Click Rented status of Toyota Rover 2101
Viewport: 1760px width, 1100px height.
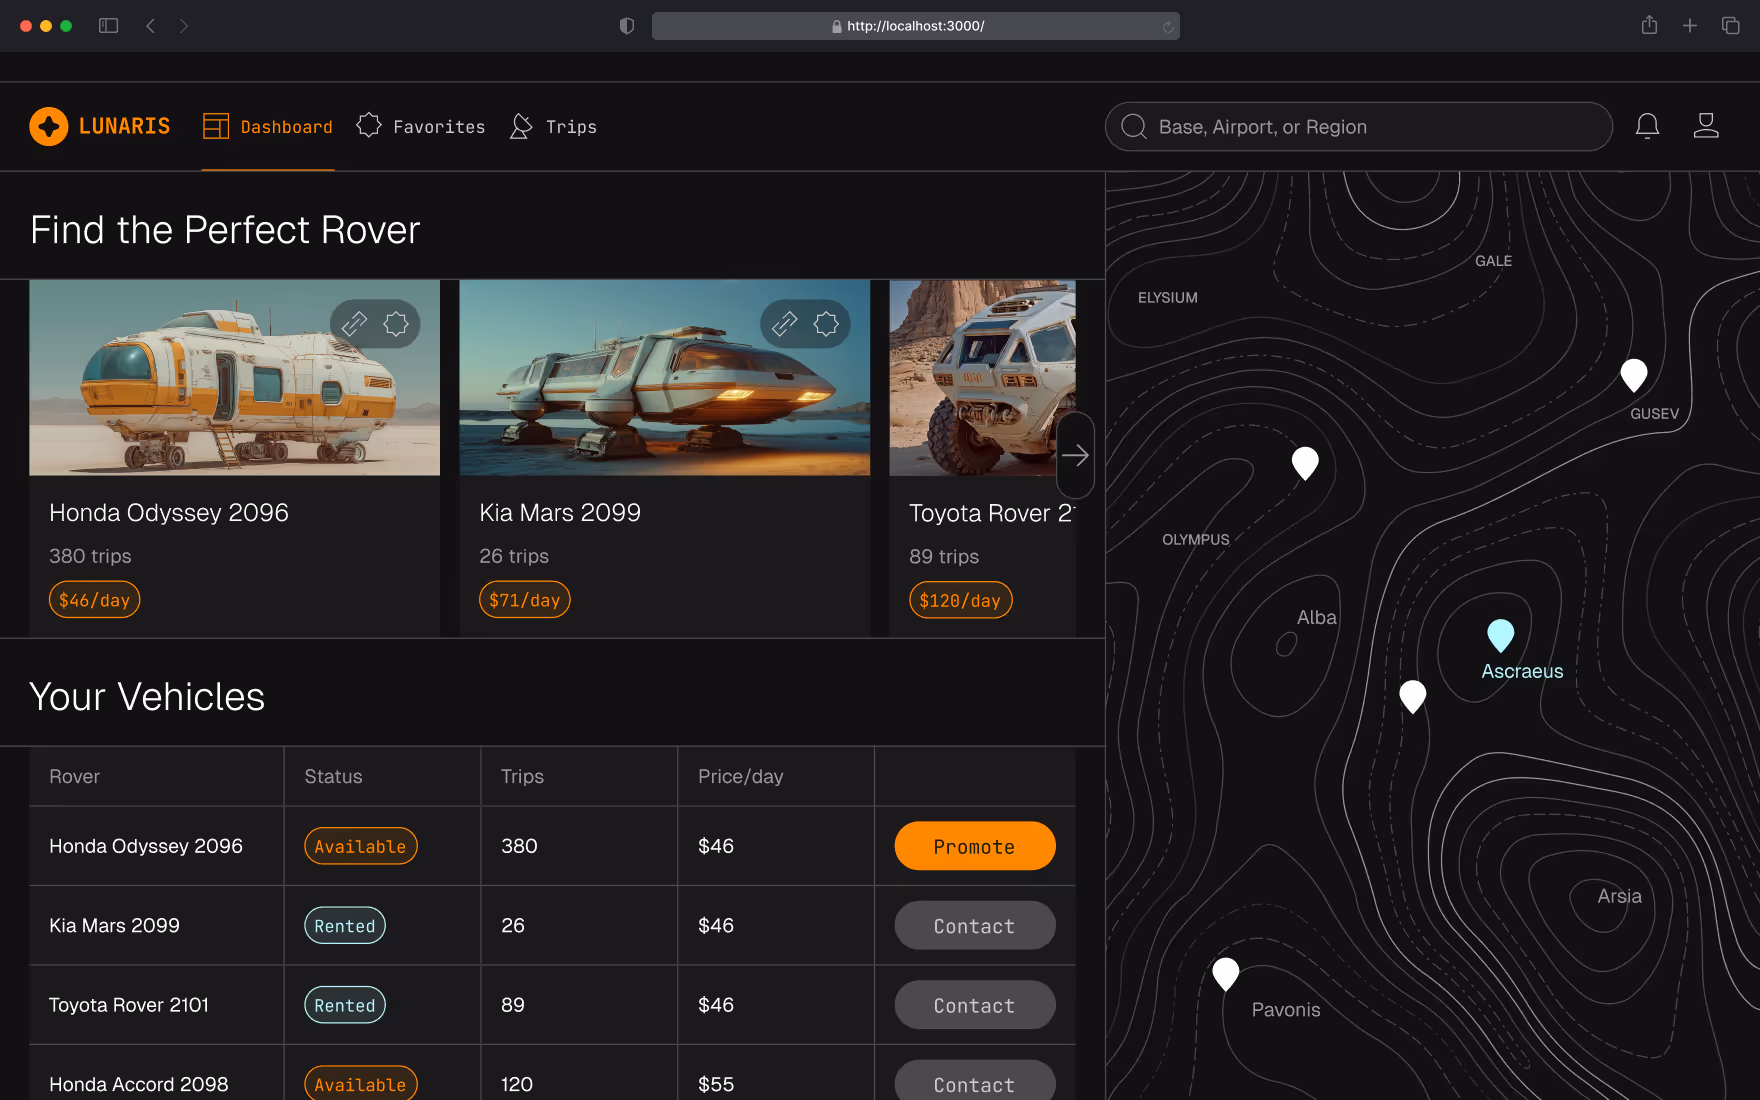click(x=344, y=1005)
